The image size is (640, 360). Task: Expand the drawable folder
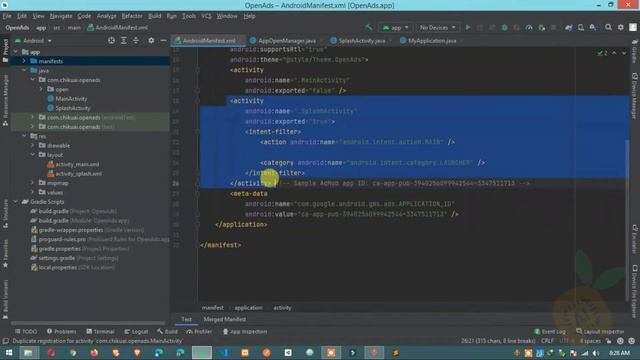click(33, 145)
